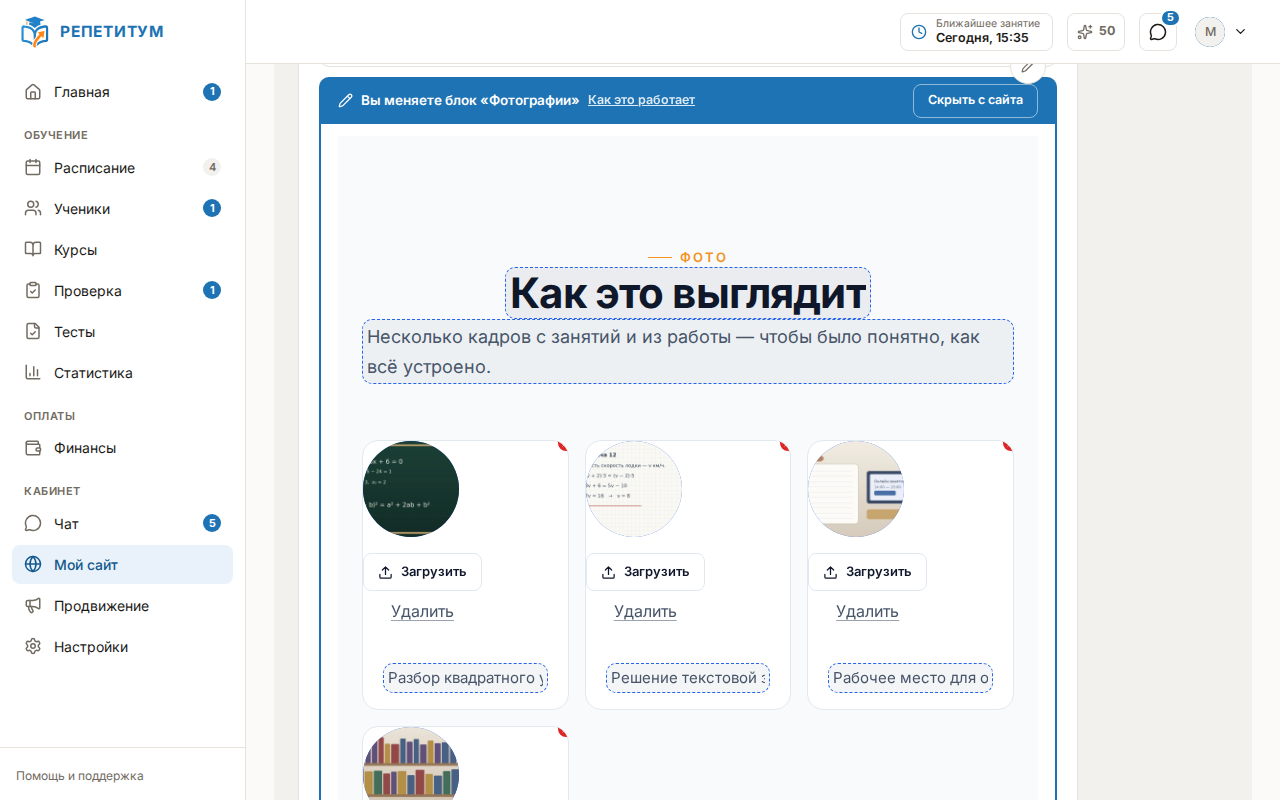The height and width of the screenshot is (800, 1280).
Task: Click the document-check icon beside Тесты
Action: [33, 332]
